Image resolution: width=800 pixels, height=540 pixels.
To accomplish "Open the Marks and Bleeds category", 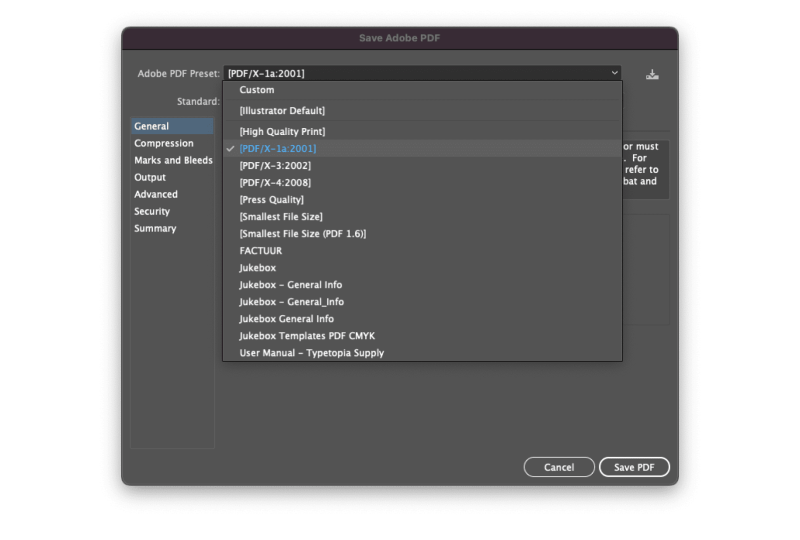I will 172,160.
